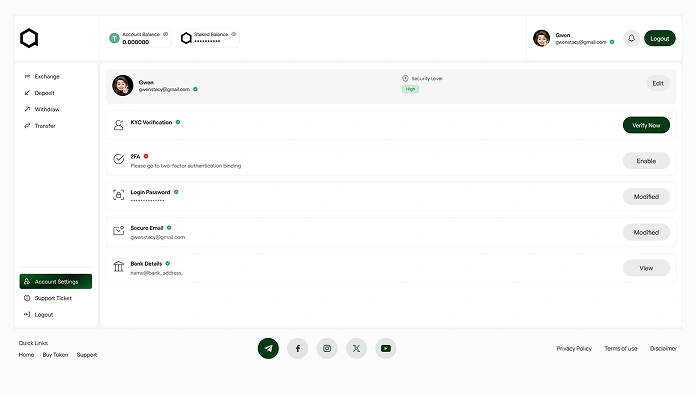Click the Deposit arrow icon

[27, 93]
